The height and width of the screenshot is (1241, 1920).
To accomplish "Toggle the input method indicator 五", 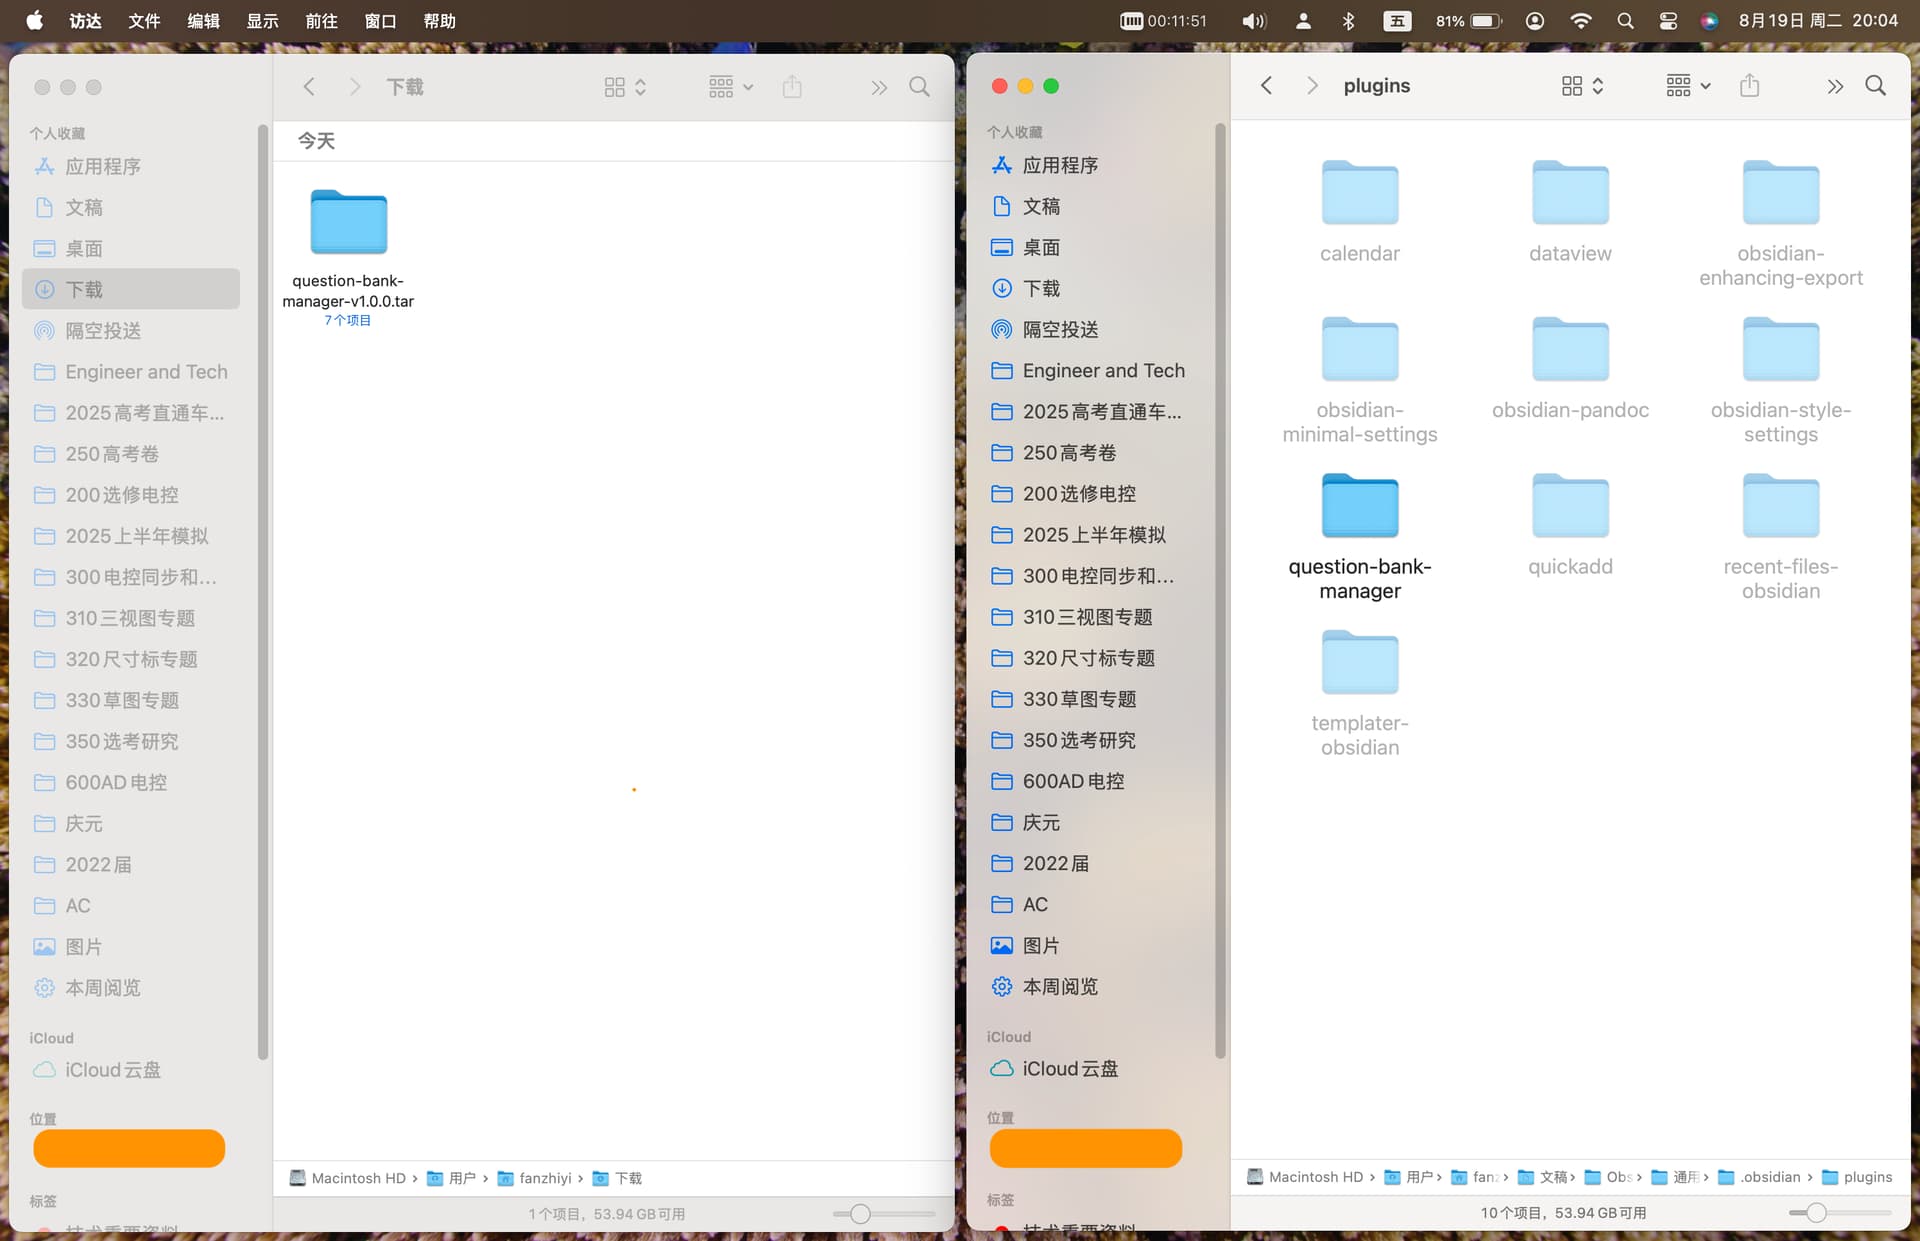I will 1397,21.
